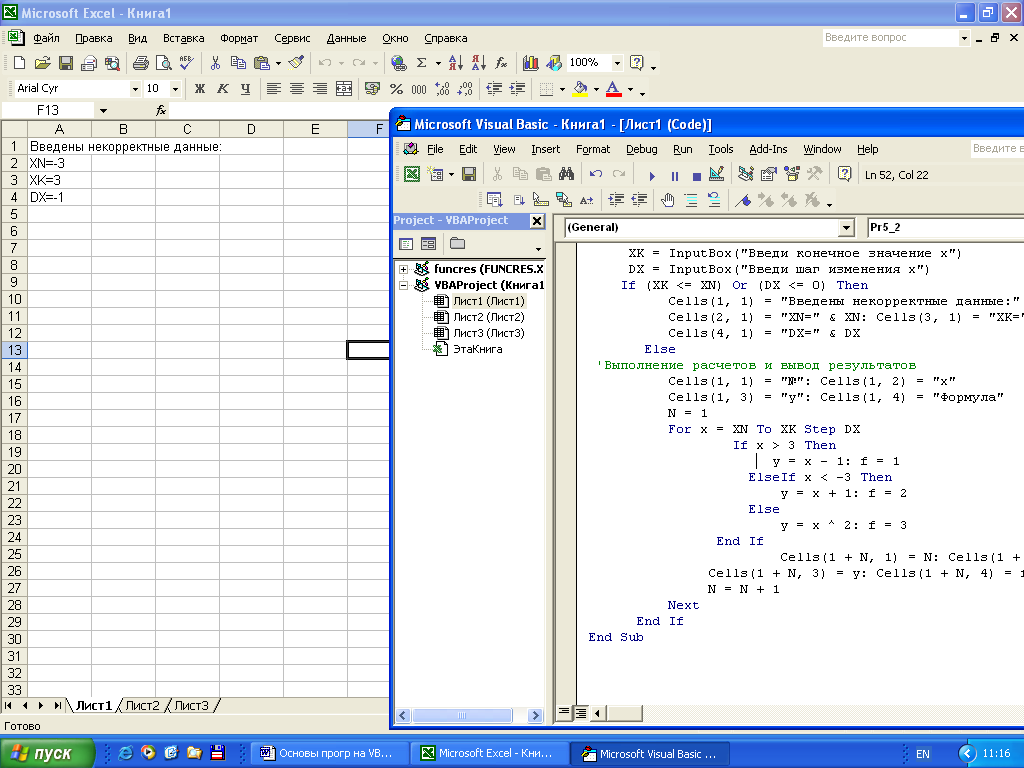1024x768 pixels.
Task: Toggle left text alignment in Excel
Action: [x=274, y=89]
